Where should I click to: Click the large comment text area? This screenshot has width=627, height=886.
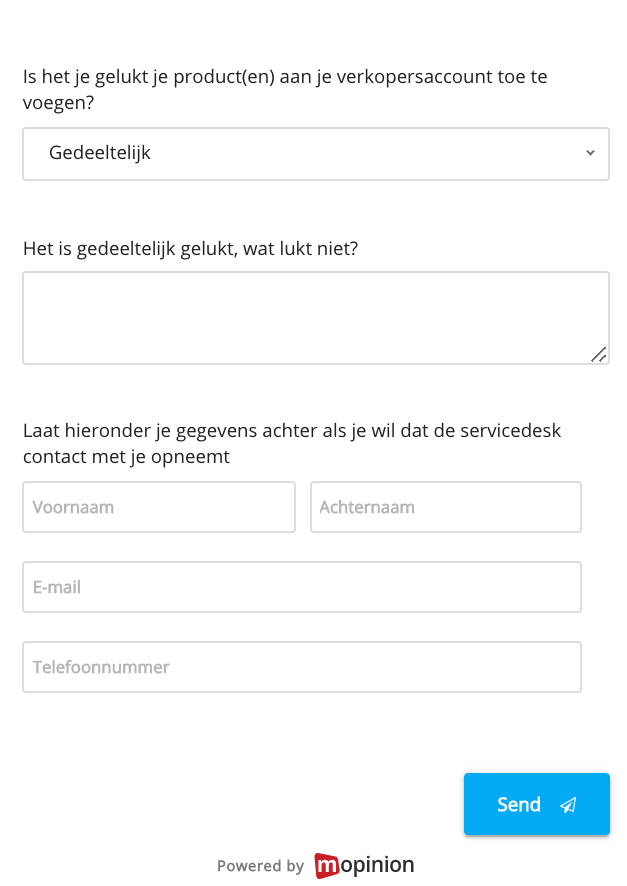316,315
